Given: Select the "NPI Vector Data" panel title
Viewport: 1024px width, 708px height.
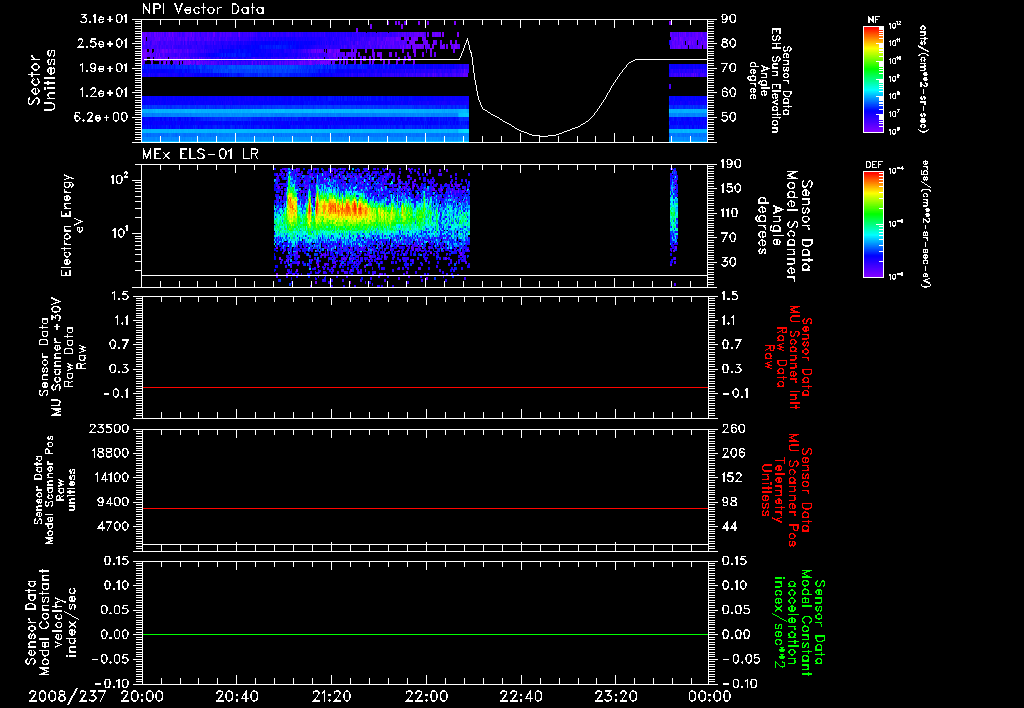Looking at the screenshot, I should point(203,9).
